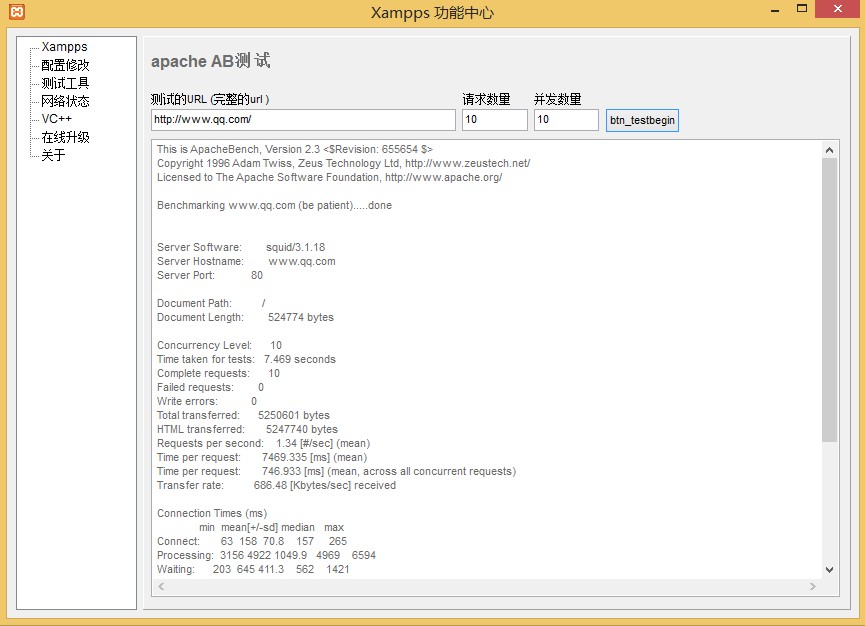865x626 pixels.
Task: Click the 请求数量 input box
Action: tap(495, 120)
